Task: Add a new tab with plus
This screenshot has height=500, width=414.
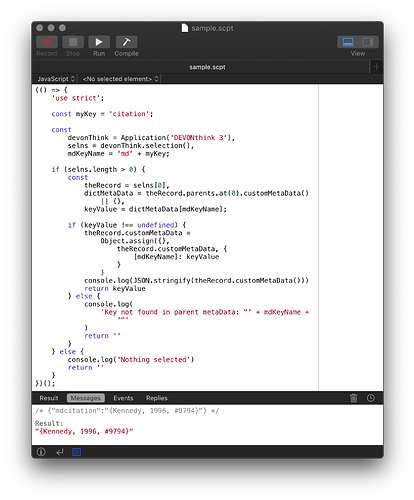Action: (x=377, y=67)
